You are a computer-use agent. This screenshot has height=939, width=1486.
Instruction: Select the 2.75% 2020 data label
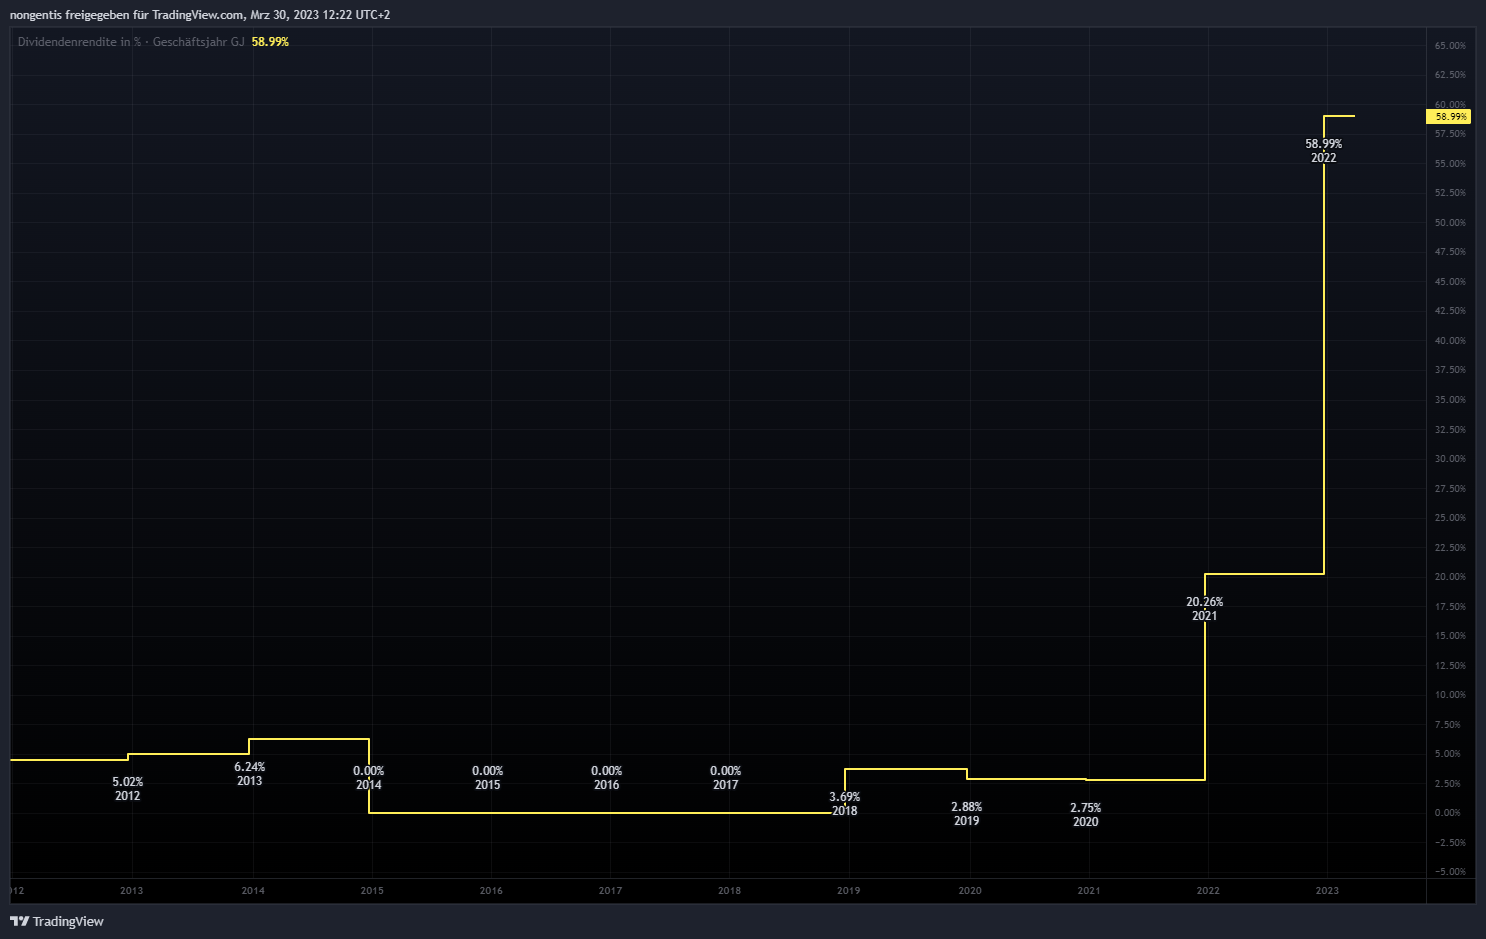tap(1085, 815)
